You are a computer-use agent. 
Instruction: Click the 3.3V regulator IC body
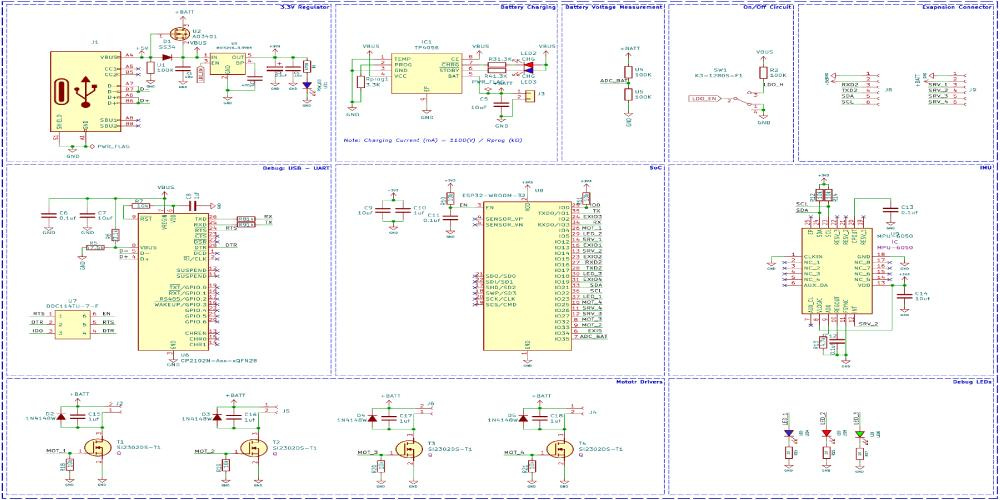coord(228,66)
